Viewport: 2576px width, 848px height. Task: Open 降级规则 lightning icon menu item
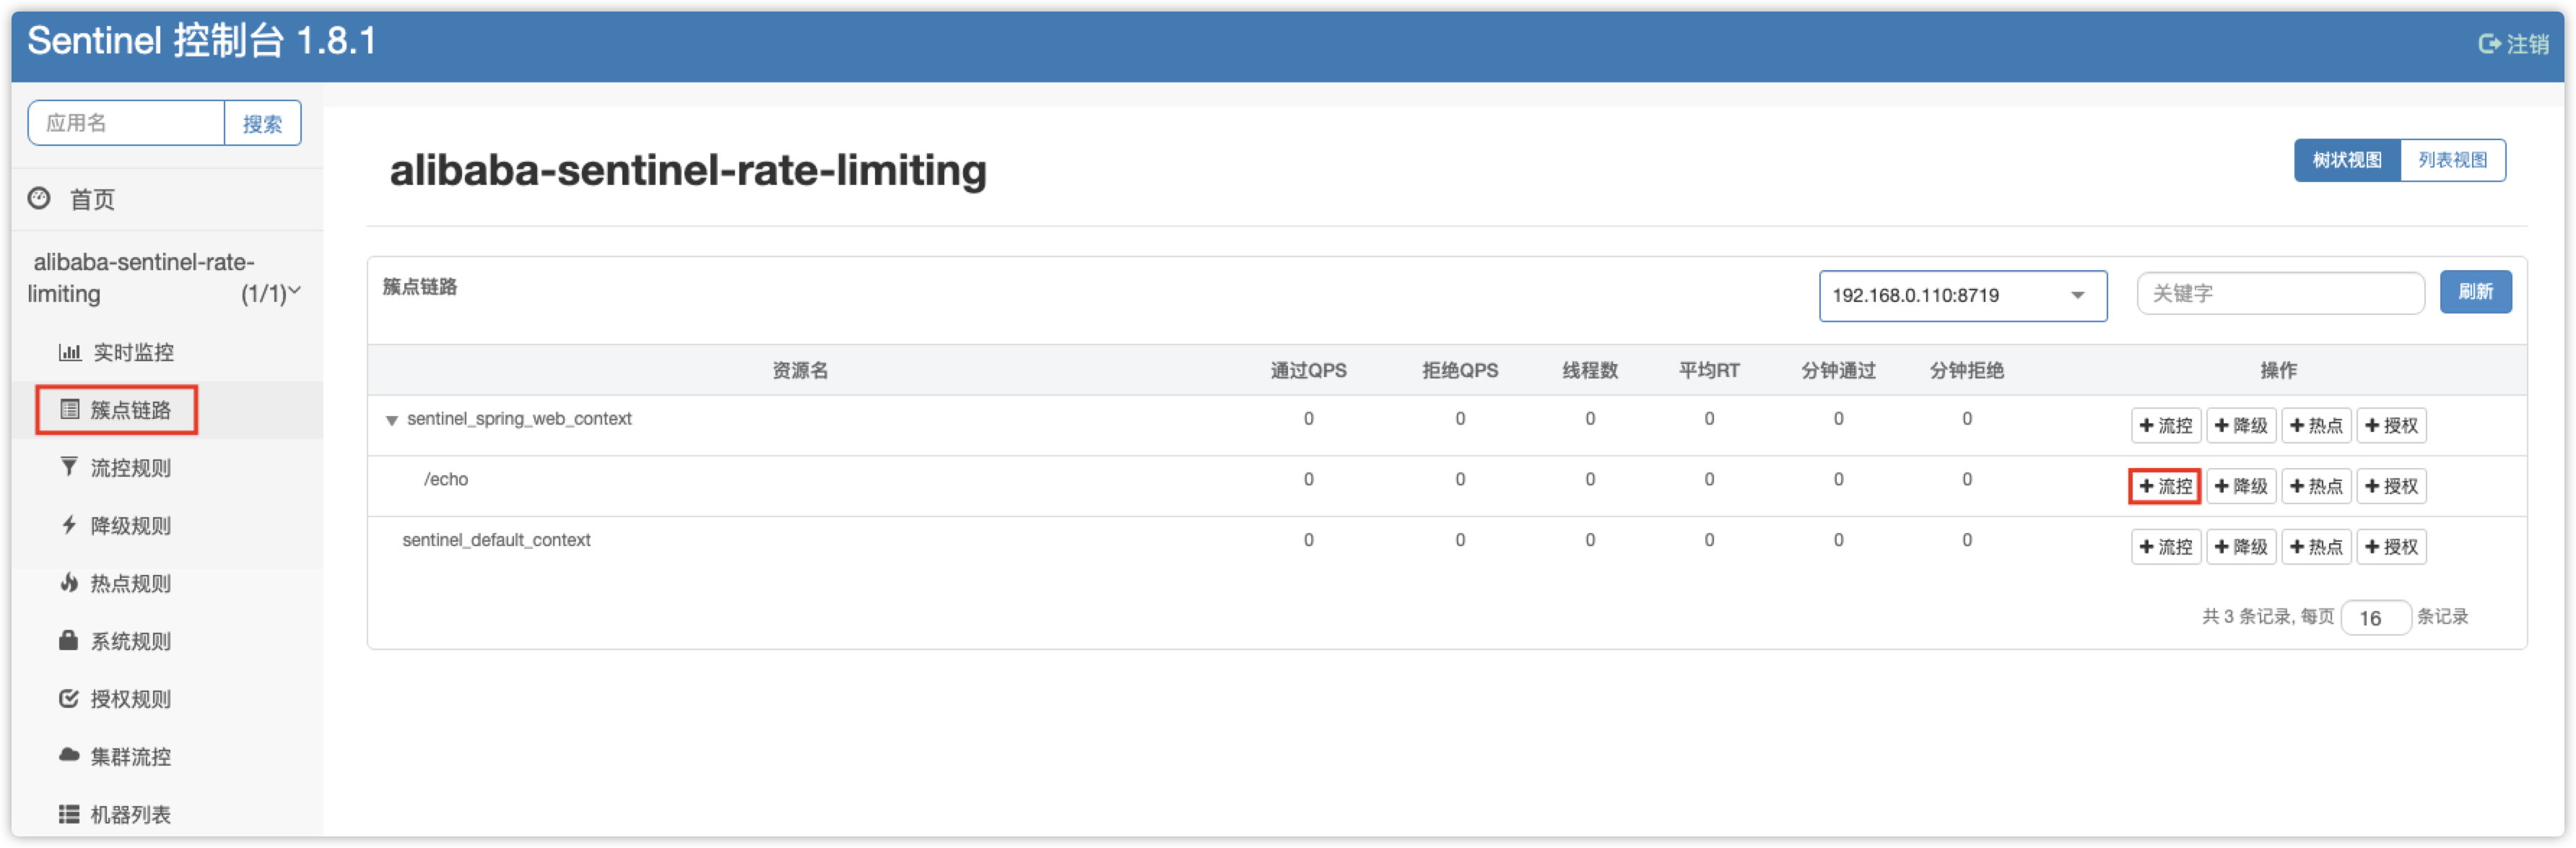point(69,525)
